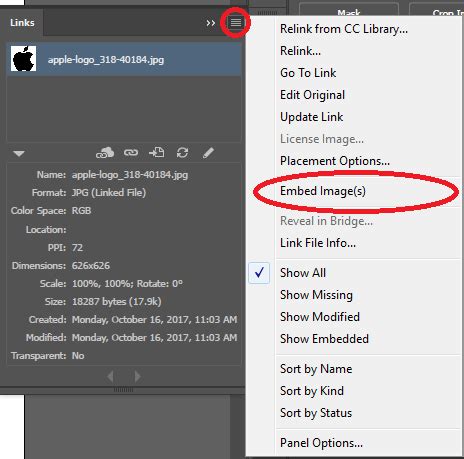The image size is (464, 459).
Task: Open Placement Options...
Action: (335, 161)
